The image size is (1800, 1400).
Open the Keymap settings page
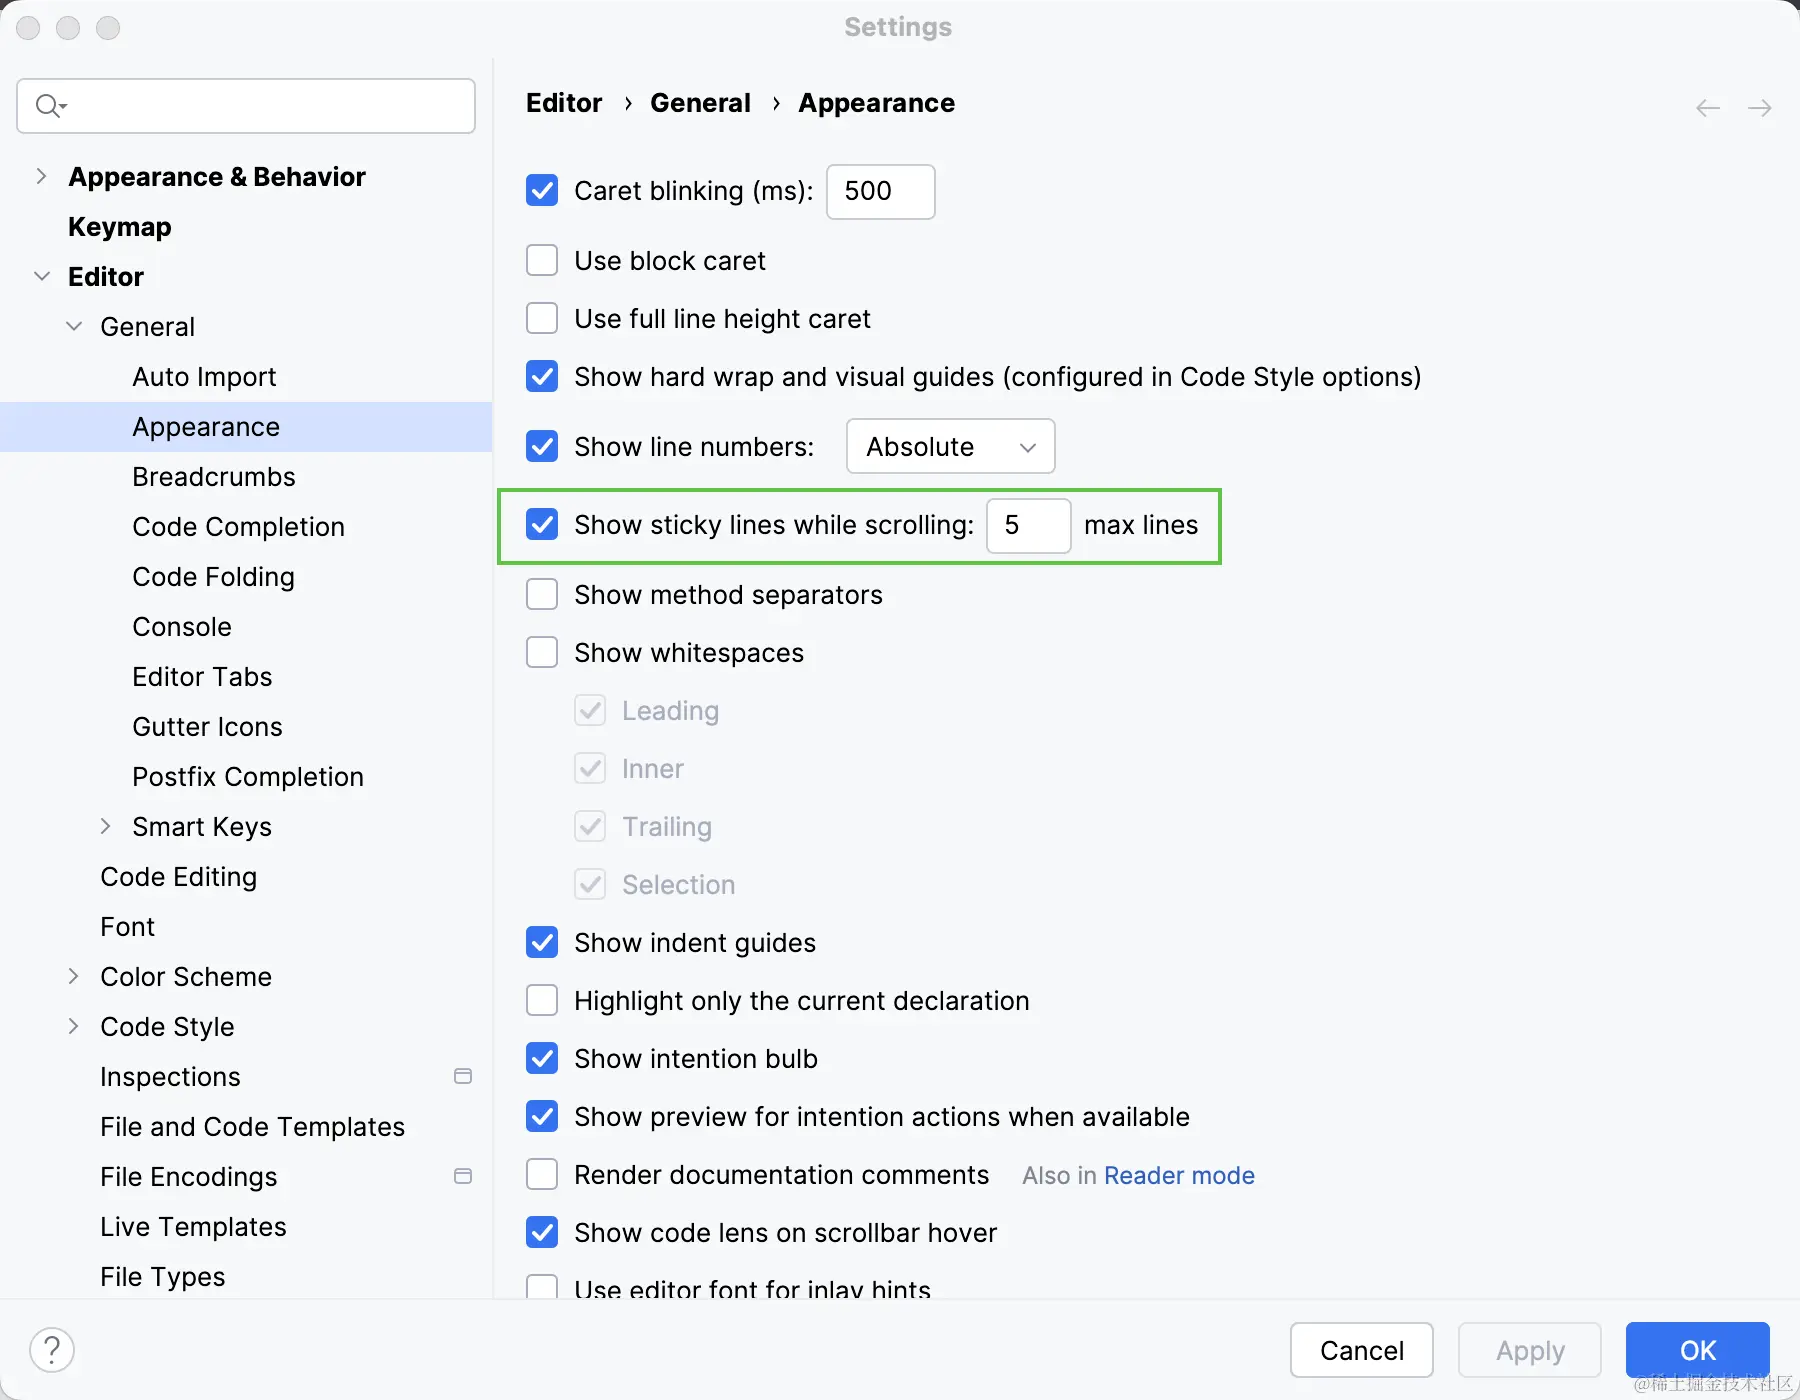click(x=120, y=226)
